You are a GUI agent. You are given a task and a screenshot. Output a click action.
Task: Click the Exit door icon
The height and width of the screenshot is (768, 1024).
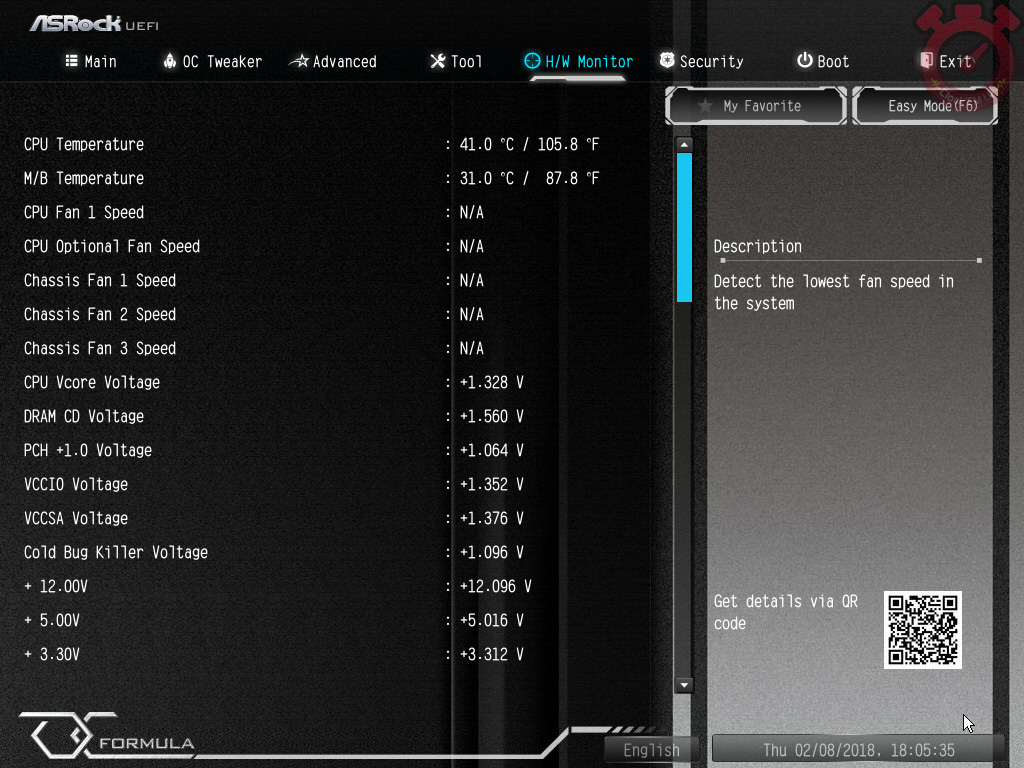pyautogui.click(x=926, y=61)
